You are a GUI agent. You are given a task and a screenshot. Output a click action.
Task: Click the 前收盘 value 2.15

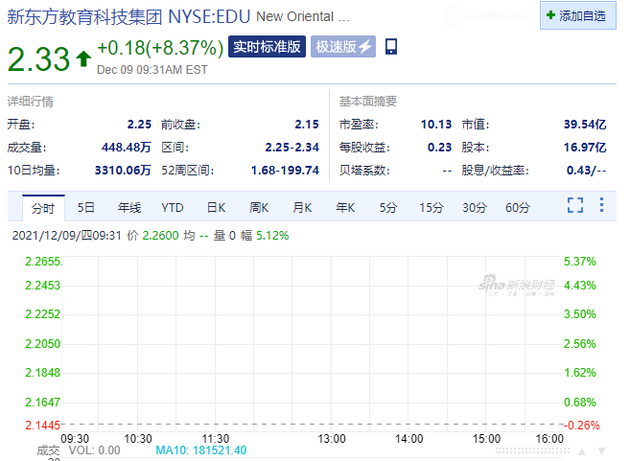pos(307,125)
